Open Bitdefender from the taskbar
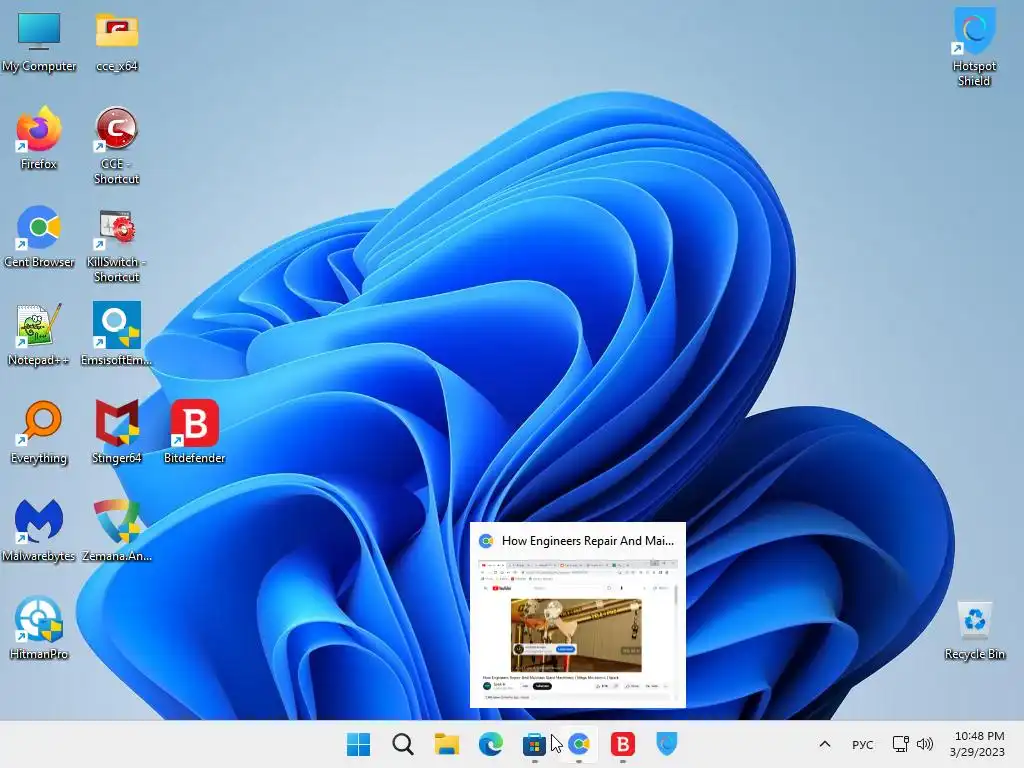 623,744
